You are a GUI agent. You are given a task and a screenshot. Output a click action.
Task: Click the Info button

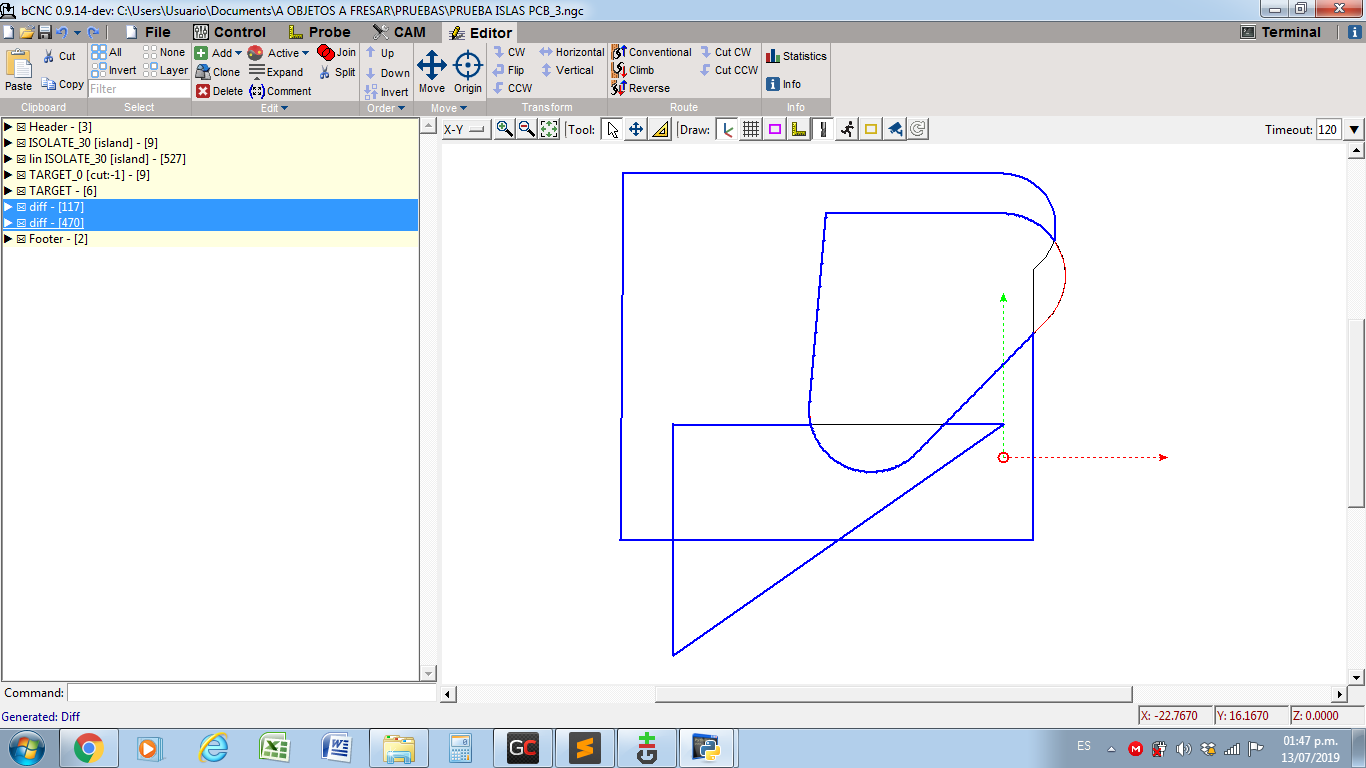pyautogui.click(x=783, y=84)
